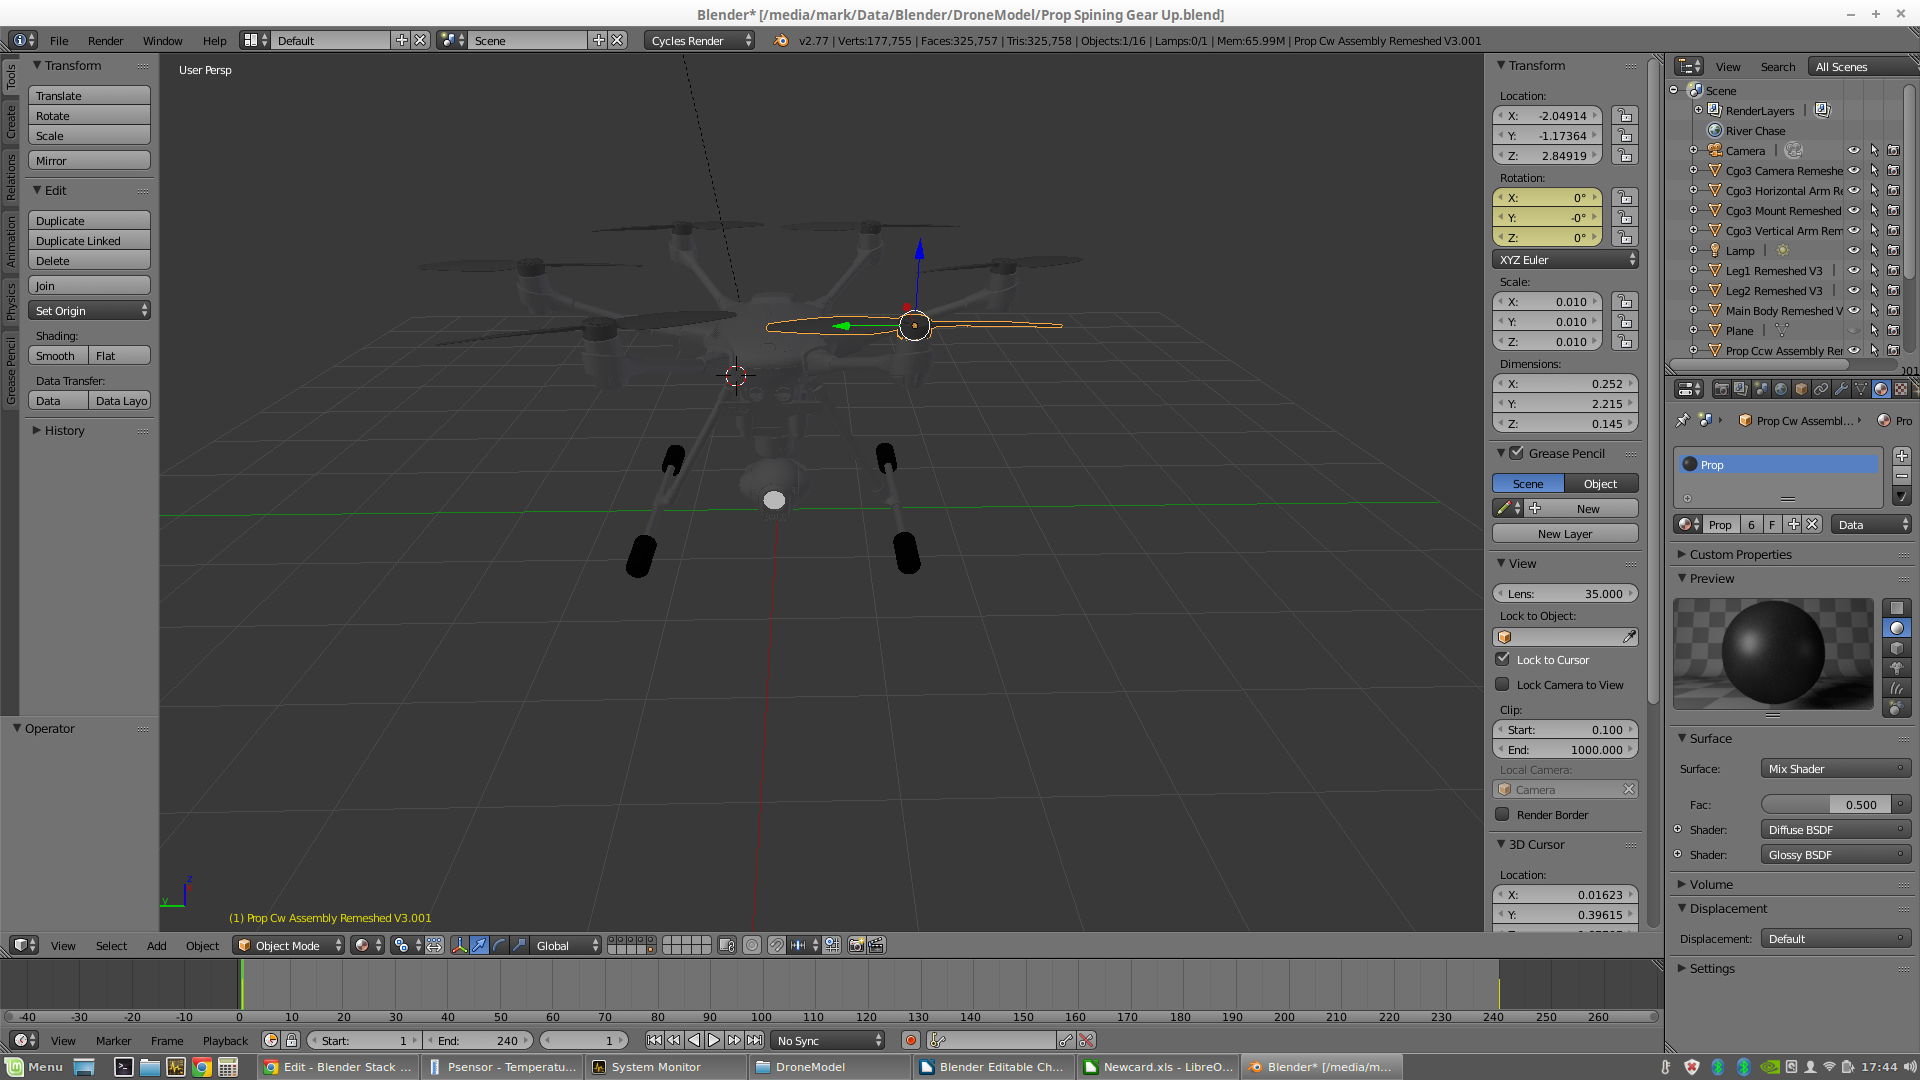1920x1080 pixels.
Task: Expand the History panel
Action: point(63,430)
